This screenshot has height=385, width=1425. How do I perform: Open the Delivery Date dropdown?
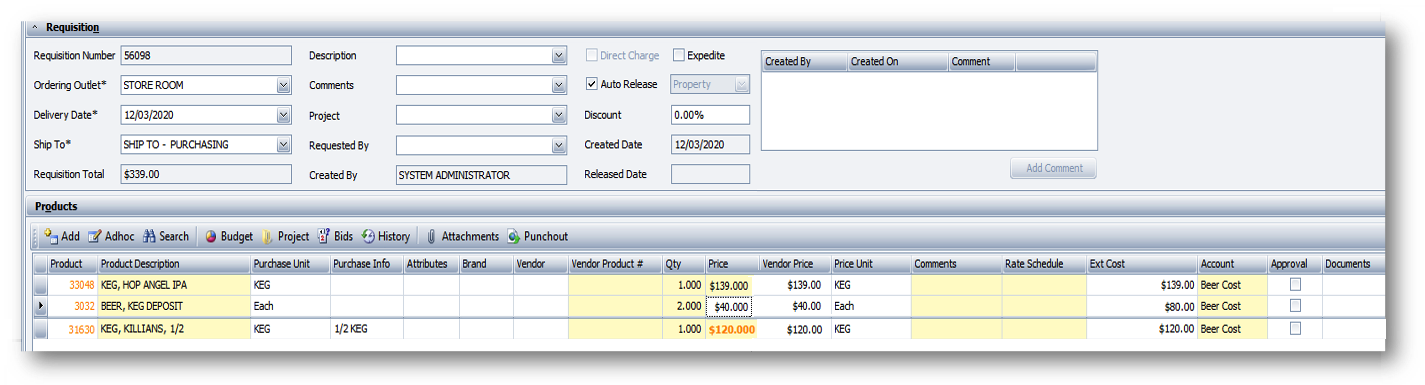click(x=284, y=115)
